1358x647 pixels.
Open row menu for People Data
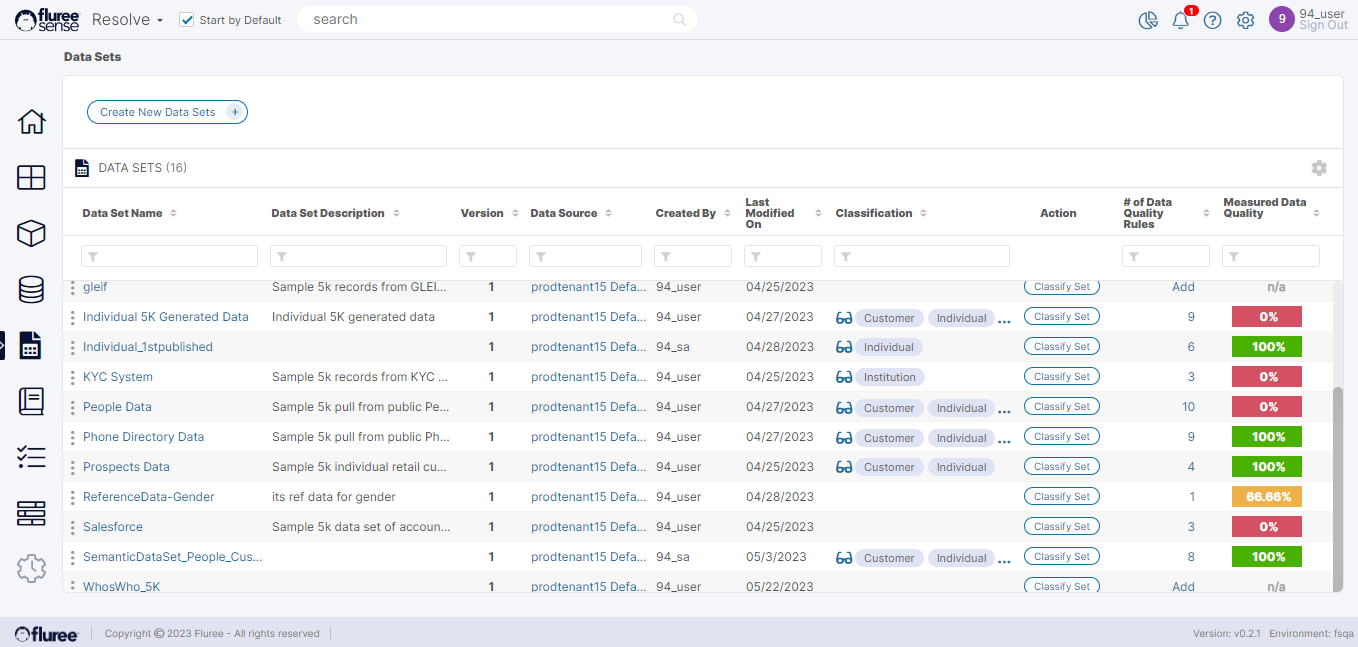click(x=72, y=407)
